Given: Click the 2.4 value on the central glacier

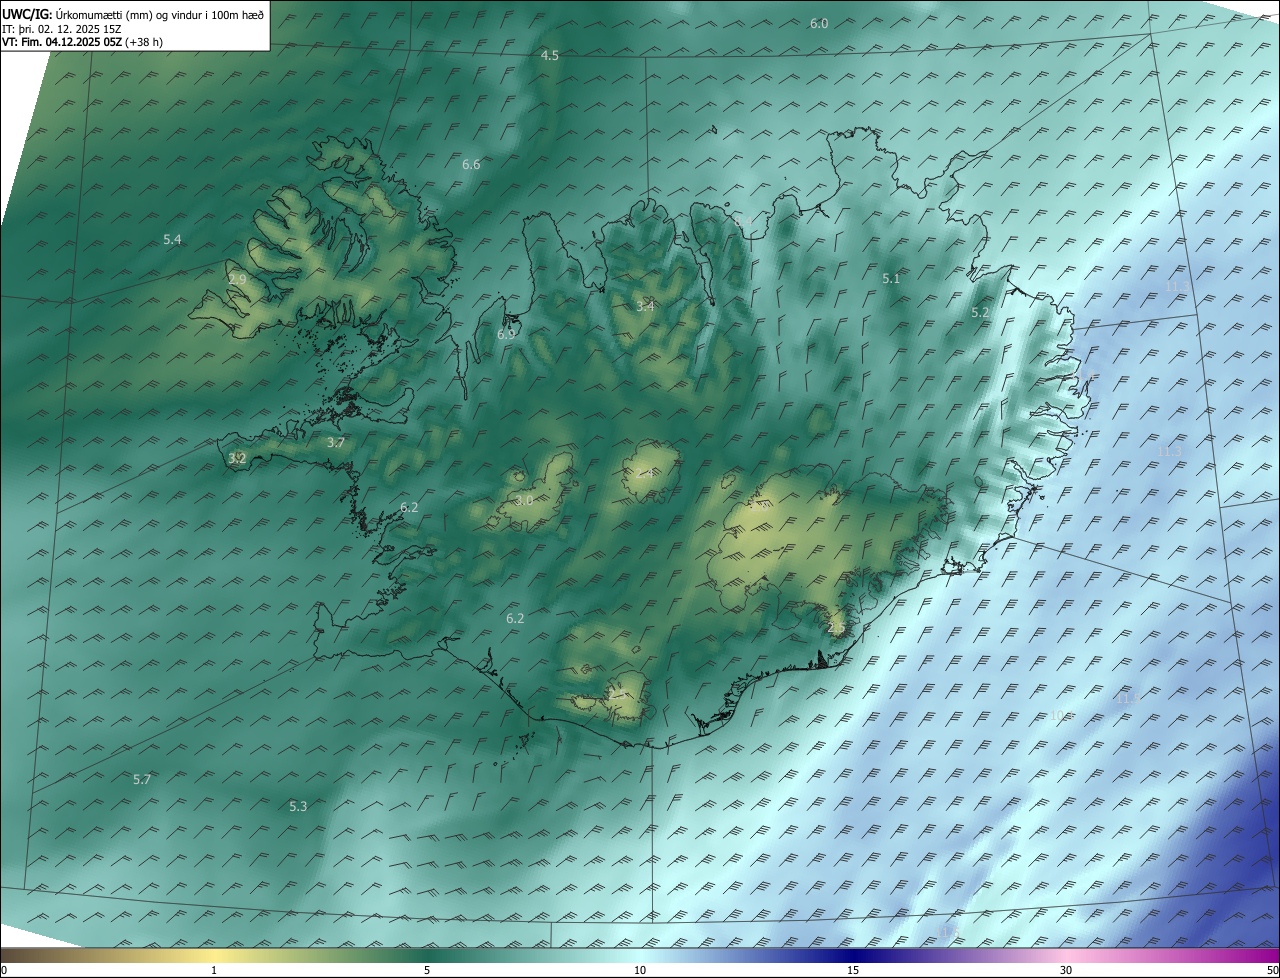Looking at the screenshot, I should 645,473.
